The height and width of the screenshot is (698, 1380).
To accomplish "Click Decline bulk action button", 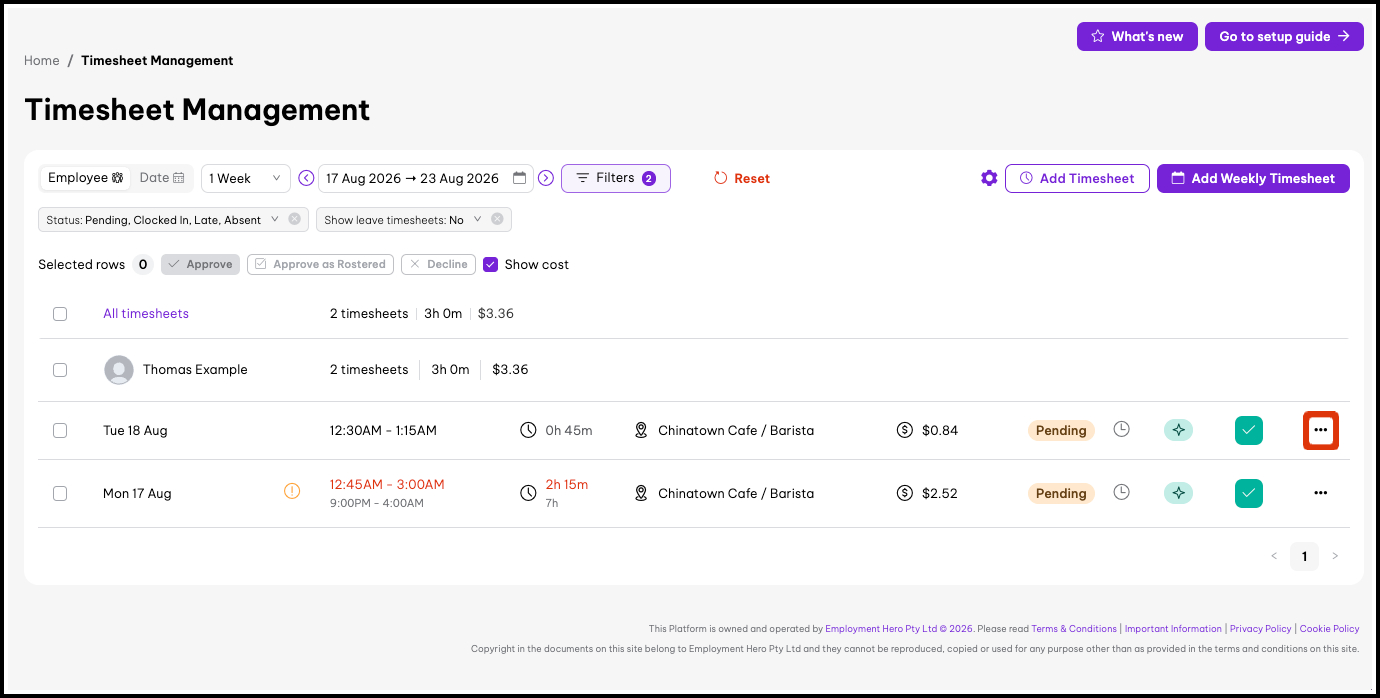I will click(438, 264).
